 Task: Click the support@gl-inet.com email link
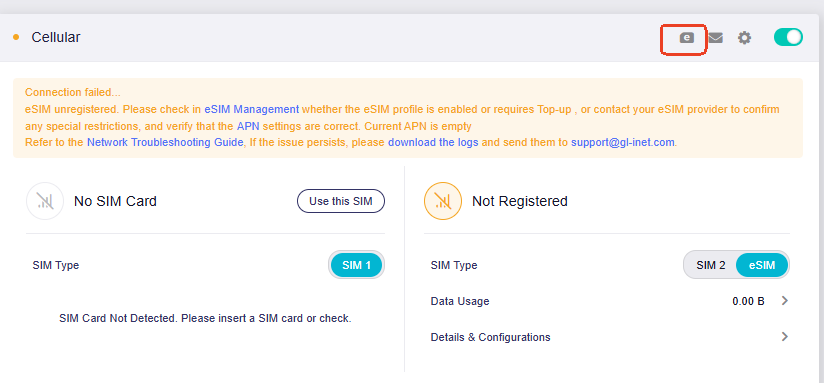point(623,142)
